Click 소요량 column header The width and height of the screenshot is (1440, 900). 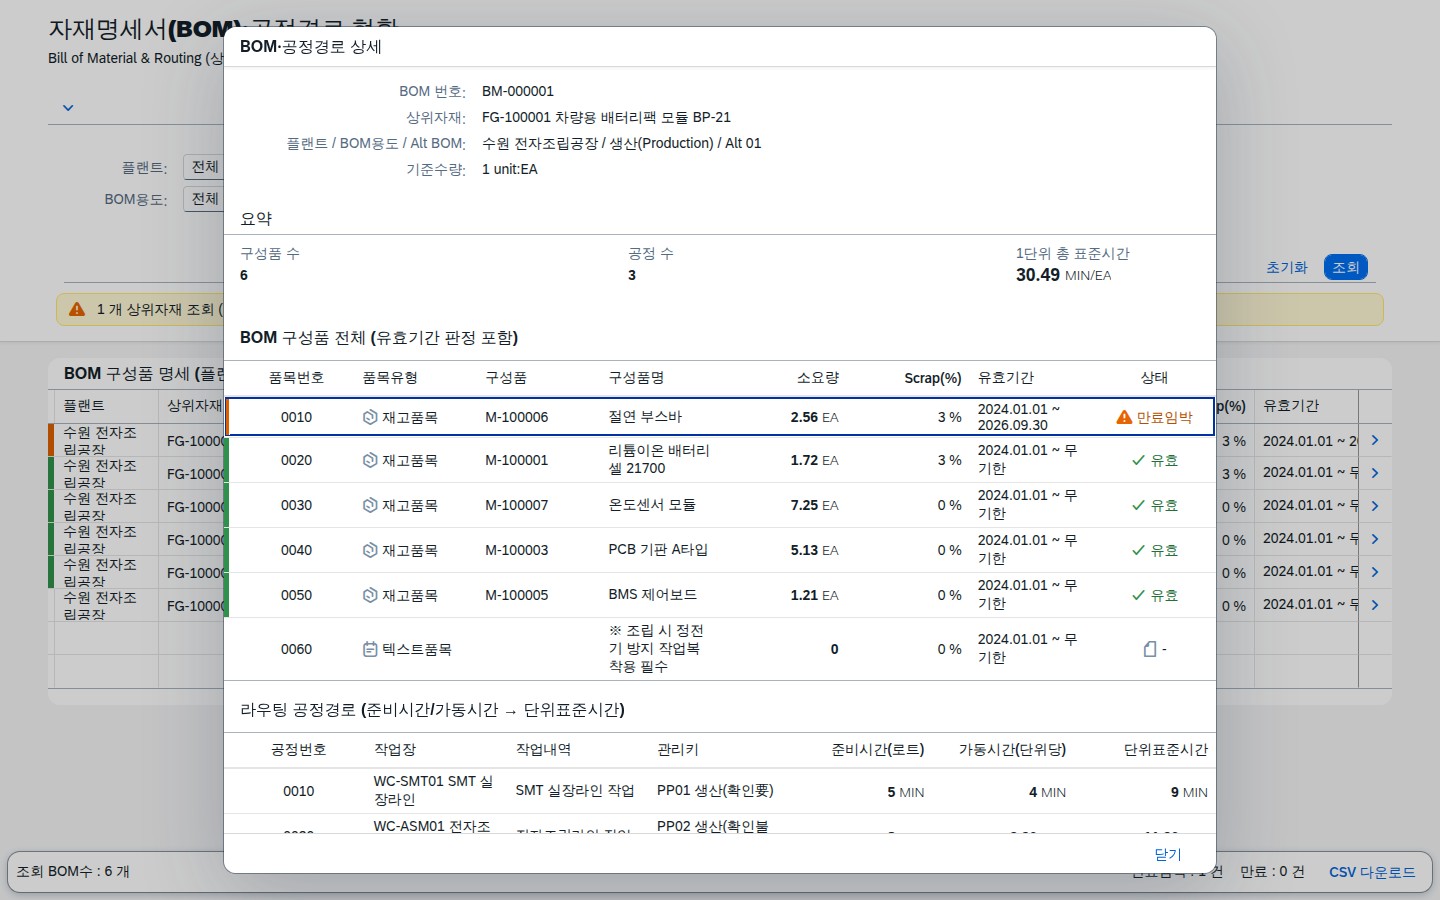tap(818, 378)
